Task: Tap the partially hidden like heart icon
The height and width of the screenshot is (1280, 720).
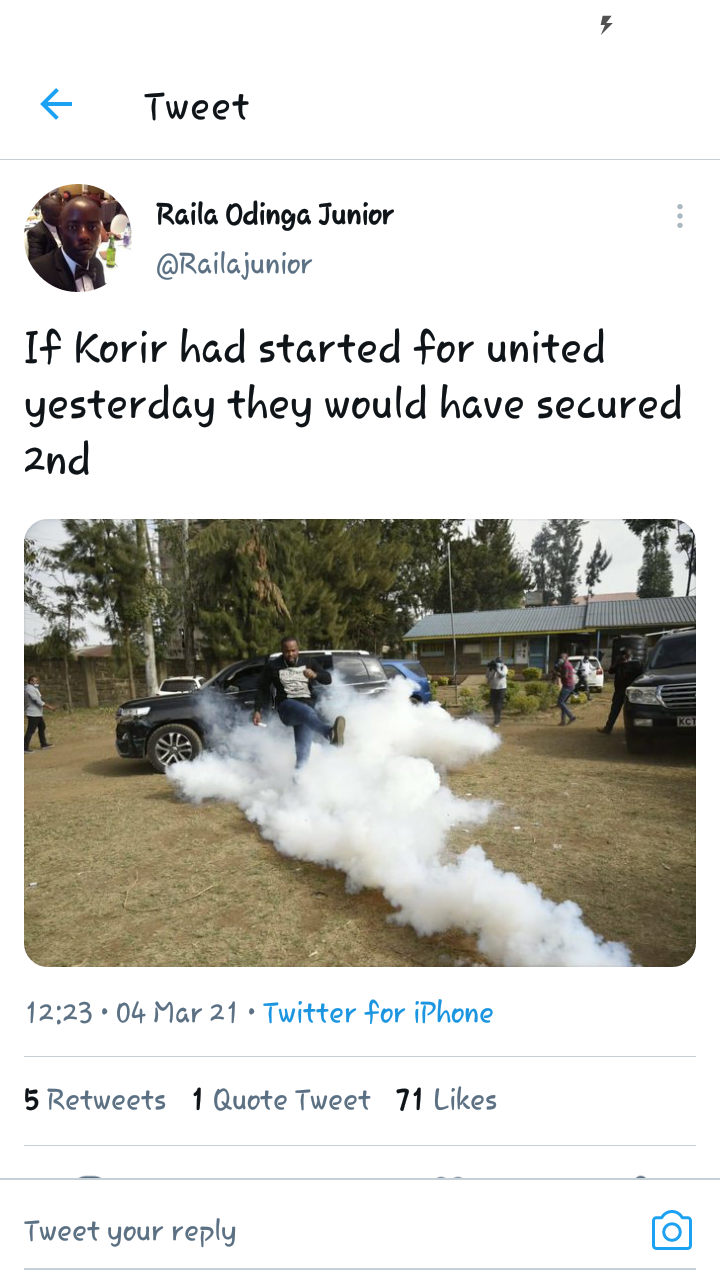Action: (x=449, y=1176)
